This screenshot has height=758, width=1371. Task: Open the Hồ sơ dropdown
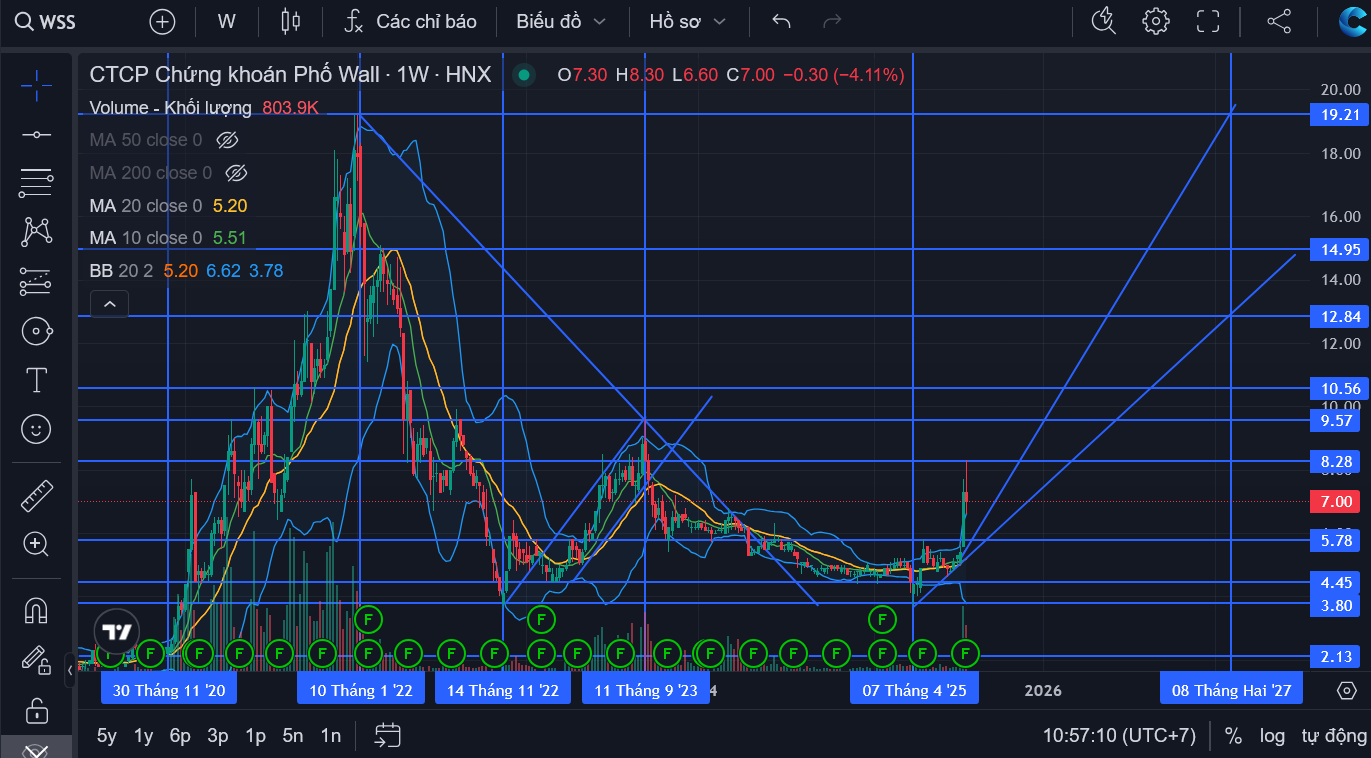(688, 21)
